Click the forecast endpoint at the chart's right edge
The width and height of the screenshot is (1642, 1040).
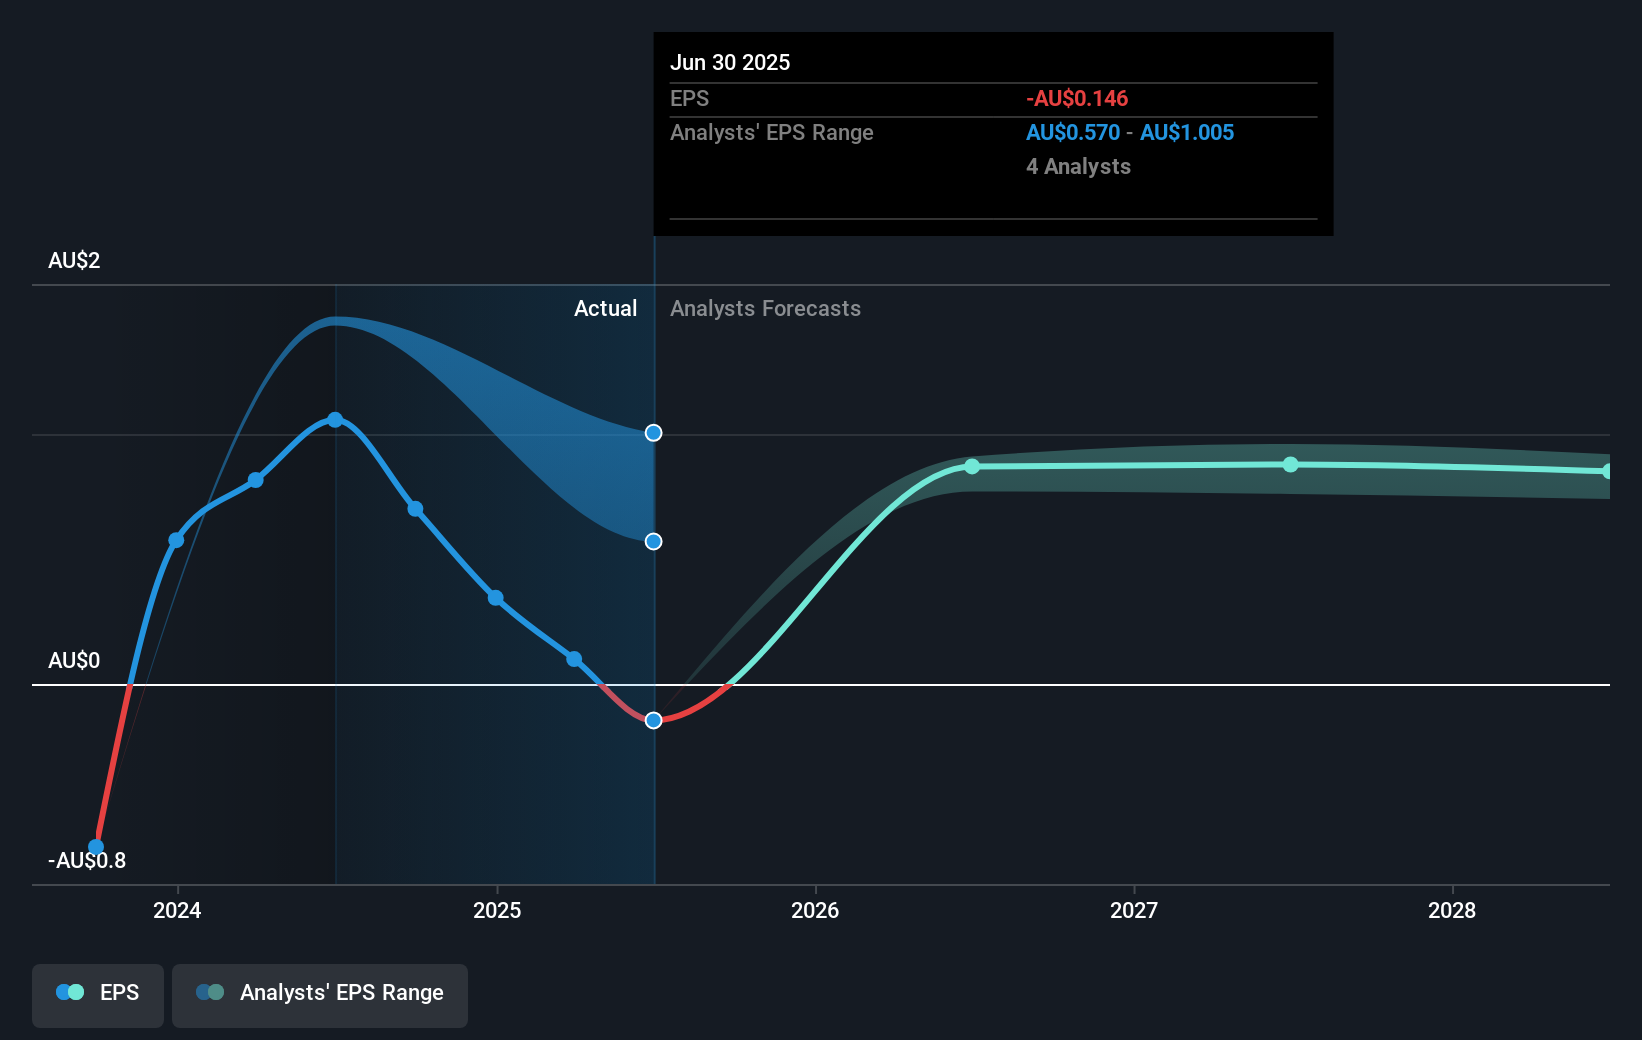1608,470
